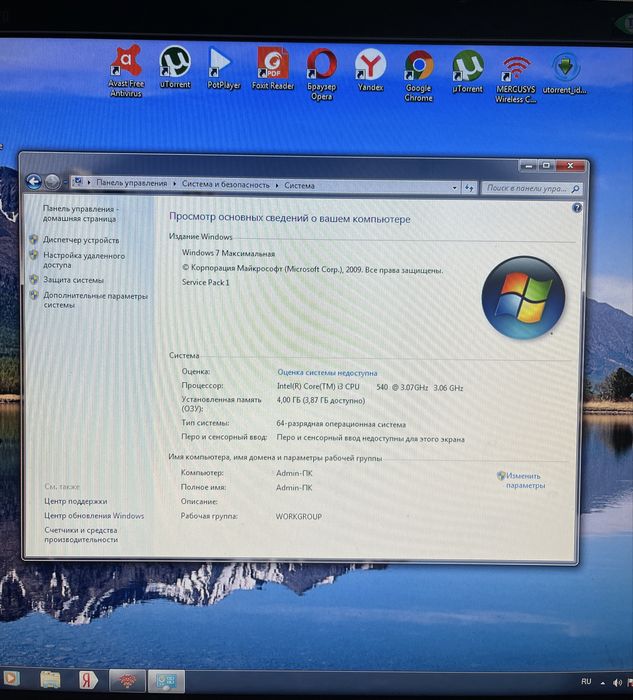Click Изменить параметры link
This screenshot has height=700, width=633.
[525, 480]
